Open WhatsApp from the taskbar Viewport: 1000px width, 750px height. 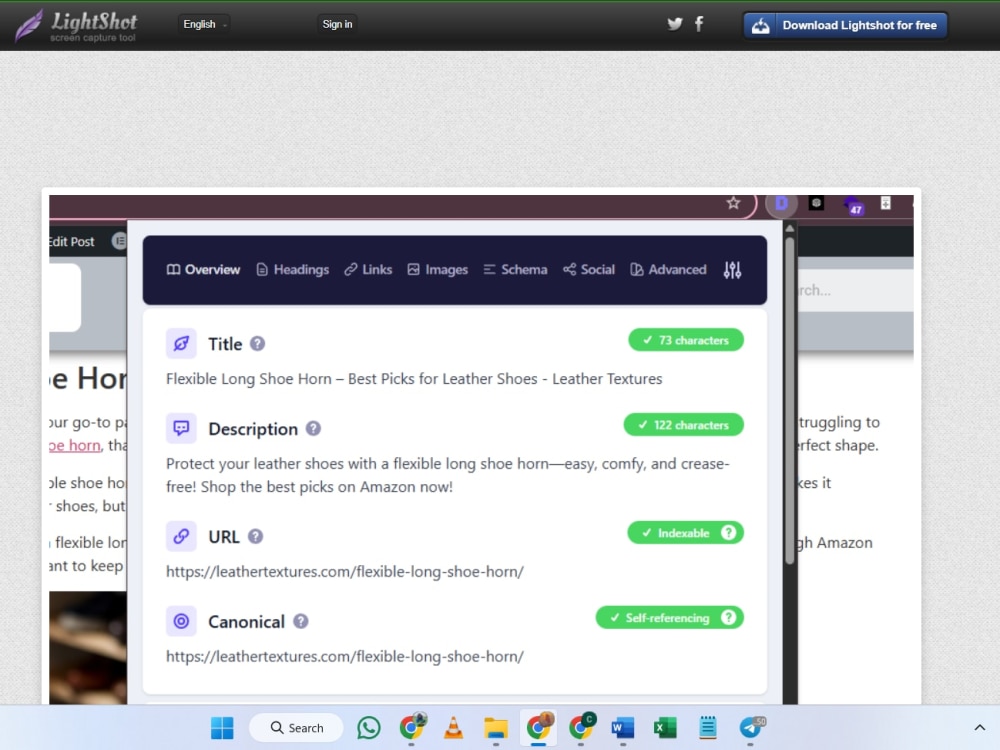[369, 728]
